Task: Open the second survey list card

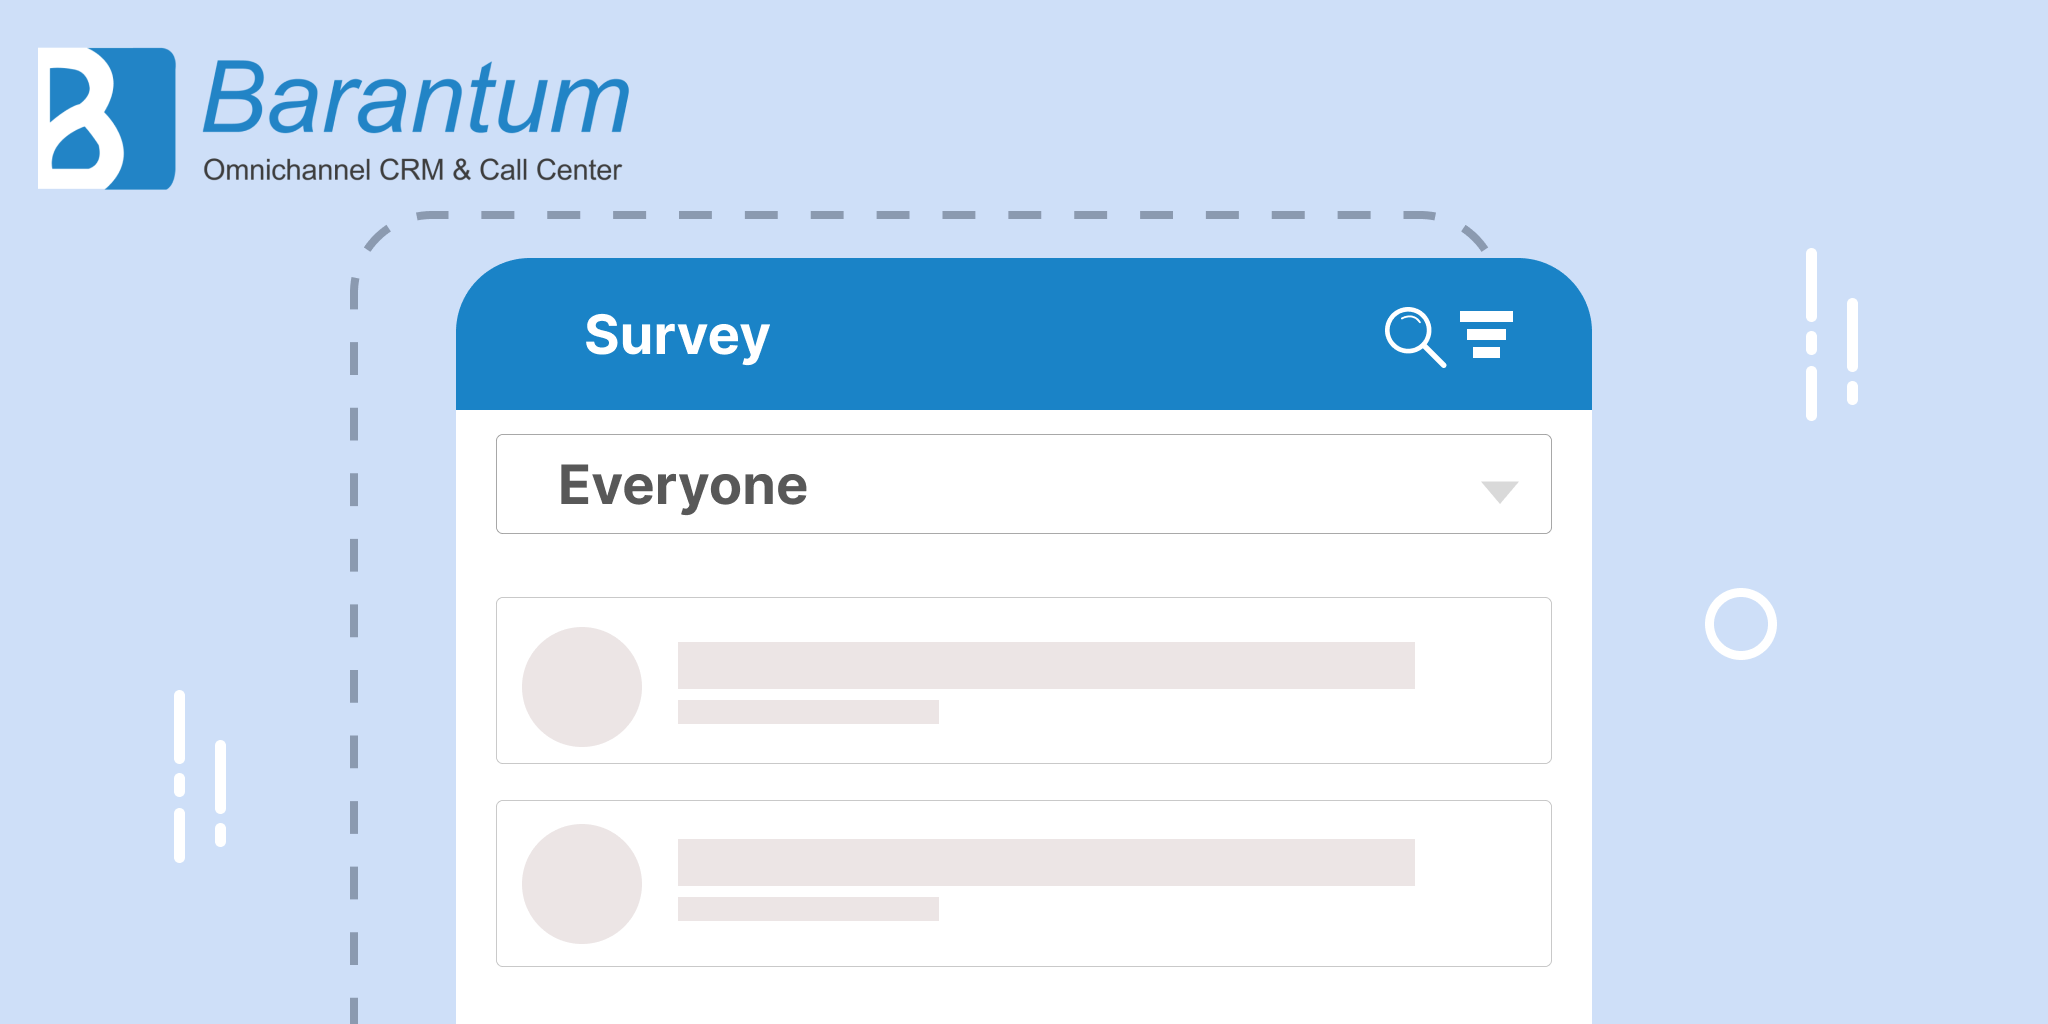Action: coord(1023,883)
